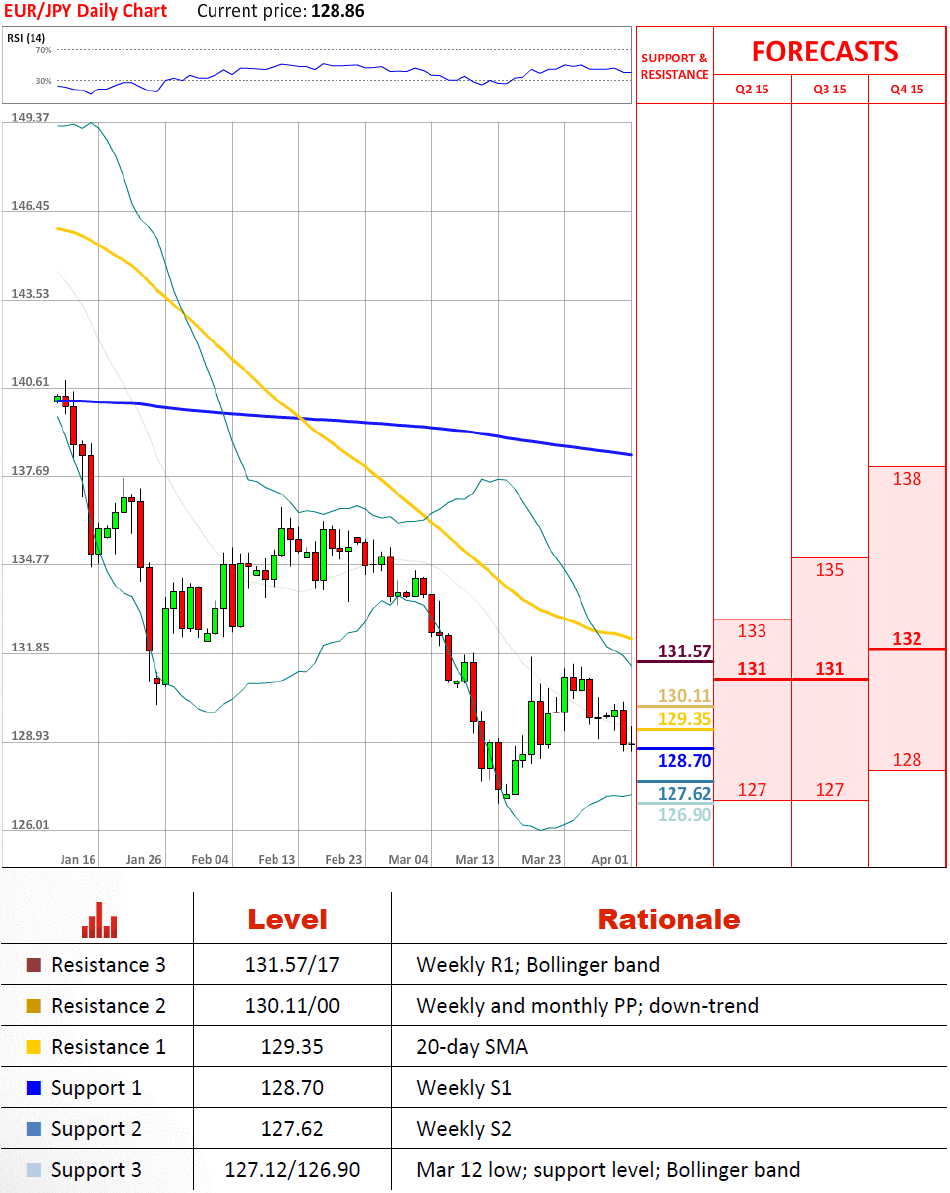Select the Support 3 light blue swatch
Viewport: 950px width, 1193px height.
(33, 1170)
